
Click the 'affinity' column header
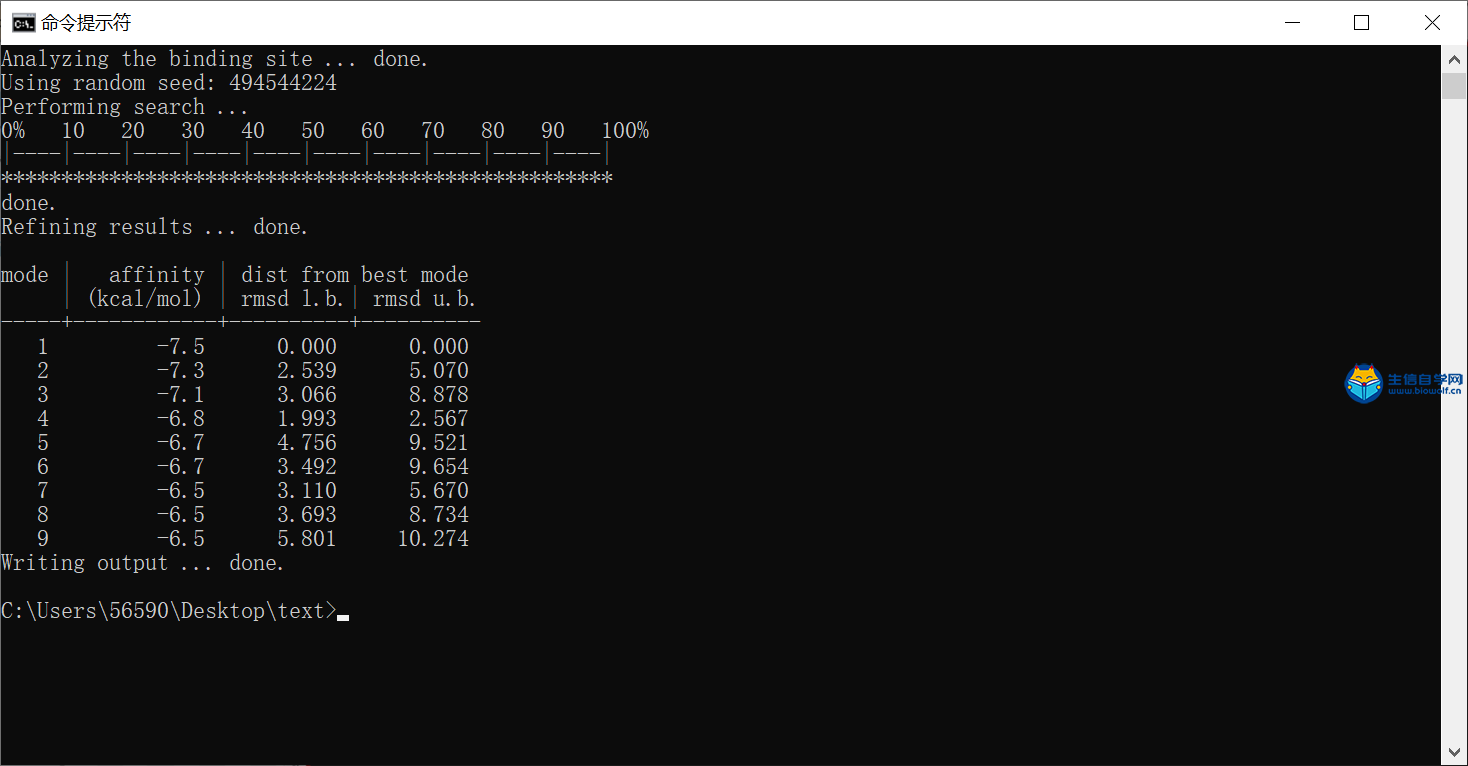pyautogui.click(x=157, y=275)
